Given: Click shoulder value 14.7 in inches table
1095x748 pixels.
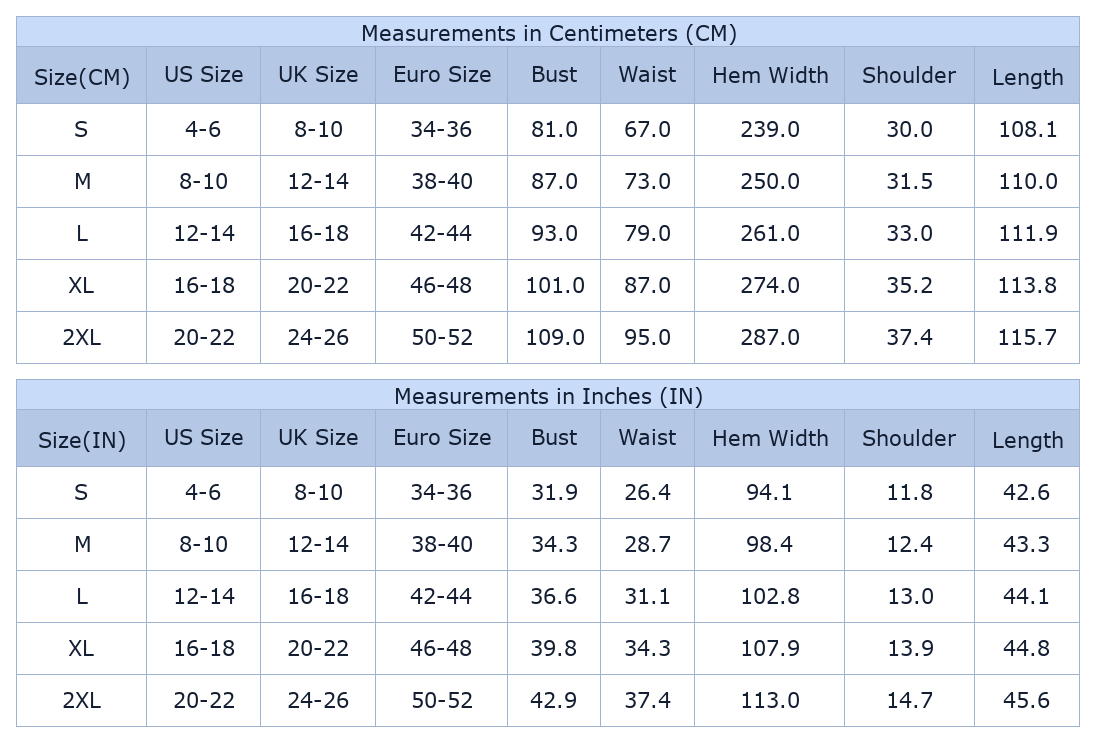Looking at the screenshot, I should (x=909, y=701).
